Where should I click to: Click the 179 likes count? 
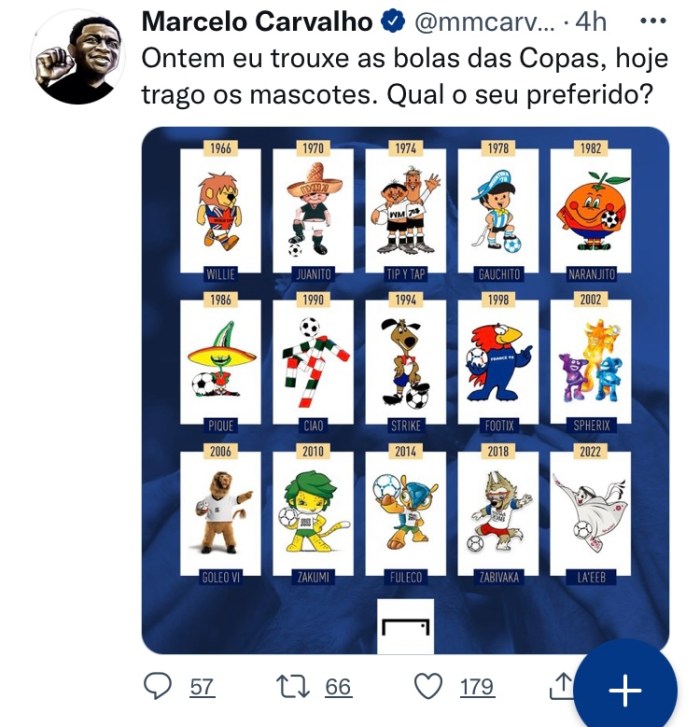tap(477, 687)
